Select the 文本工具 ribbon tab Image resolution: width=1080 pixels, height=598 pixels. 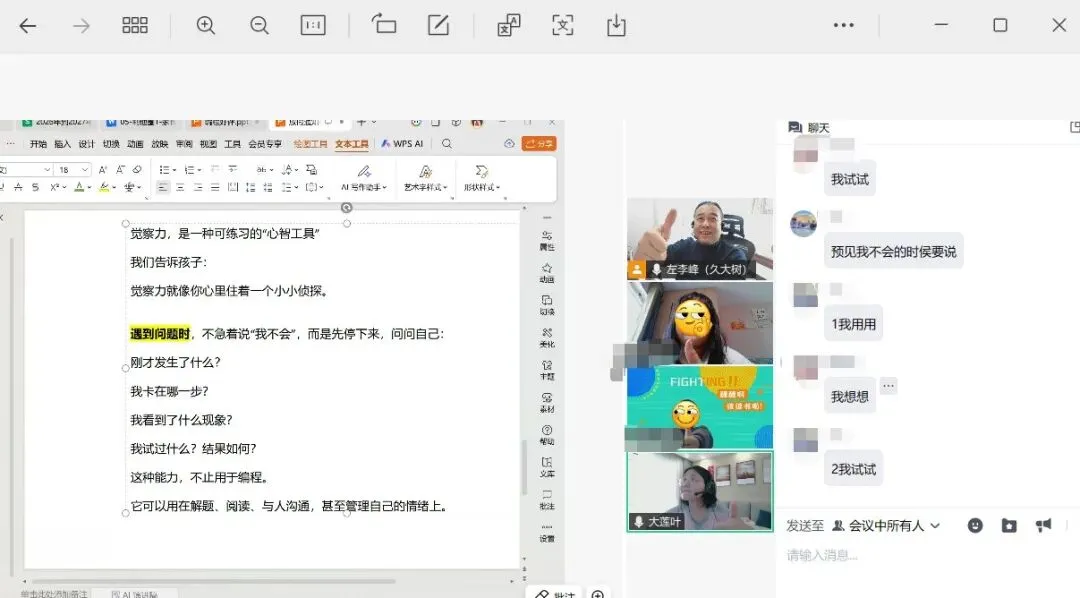coord(351,144)
